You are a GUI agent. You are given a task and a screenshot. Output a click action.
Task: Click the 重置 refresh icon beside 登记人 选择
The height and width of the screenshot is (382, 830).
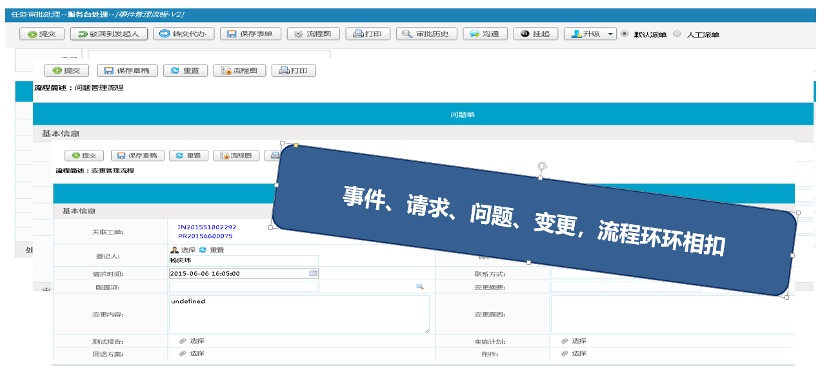[x=202, y=250]
